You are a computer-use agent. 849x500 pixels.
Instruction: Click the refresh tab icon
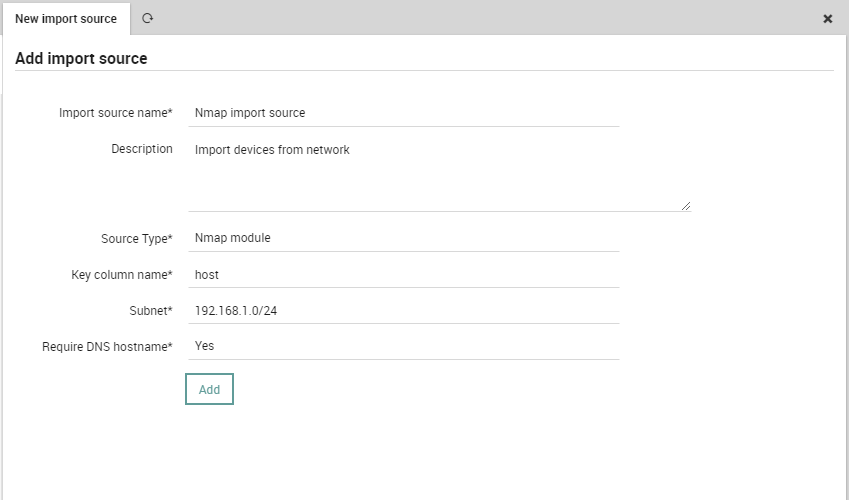(x=147, y=18)
